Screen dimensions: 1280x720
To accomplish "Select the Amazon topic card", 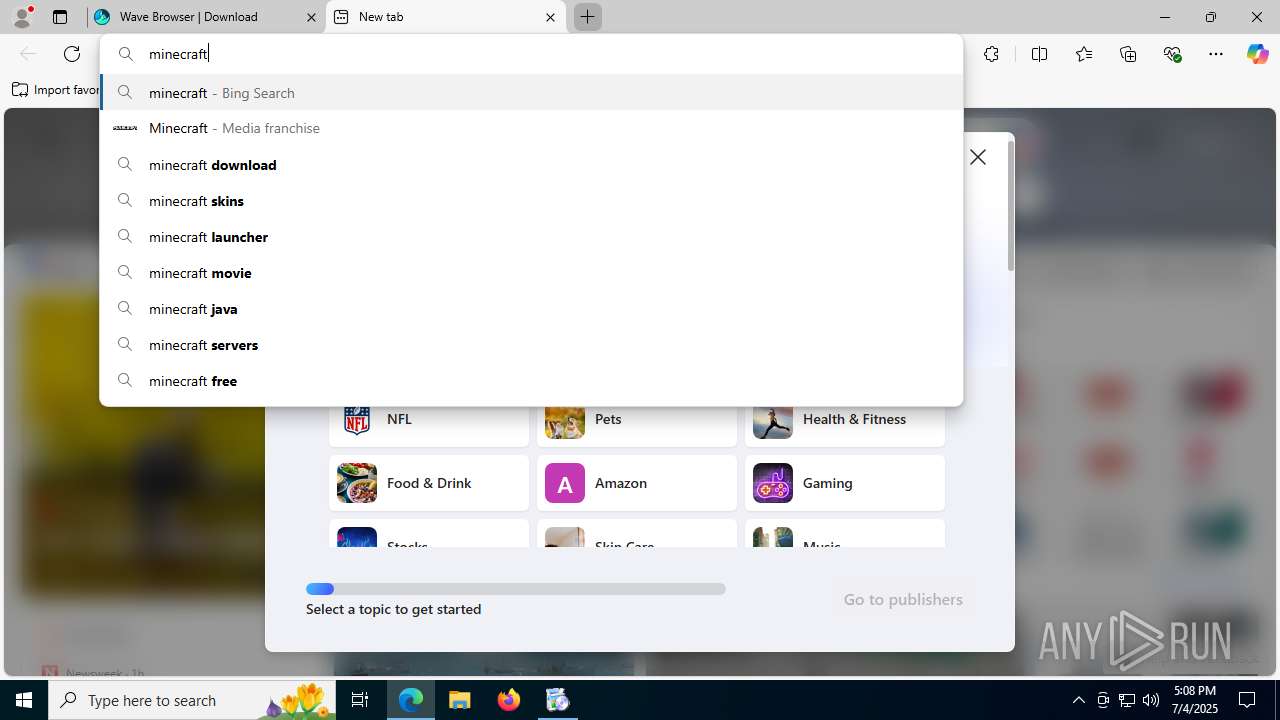I will click(x=637, y=483).
